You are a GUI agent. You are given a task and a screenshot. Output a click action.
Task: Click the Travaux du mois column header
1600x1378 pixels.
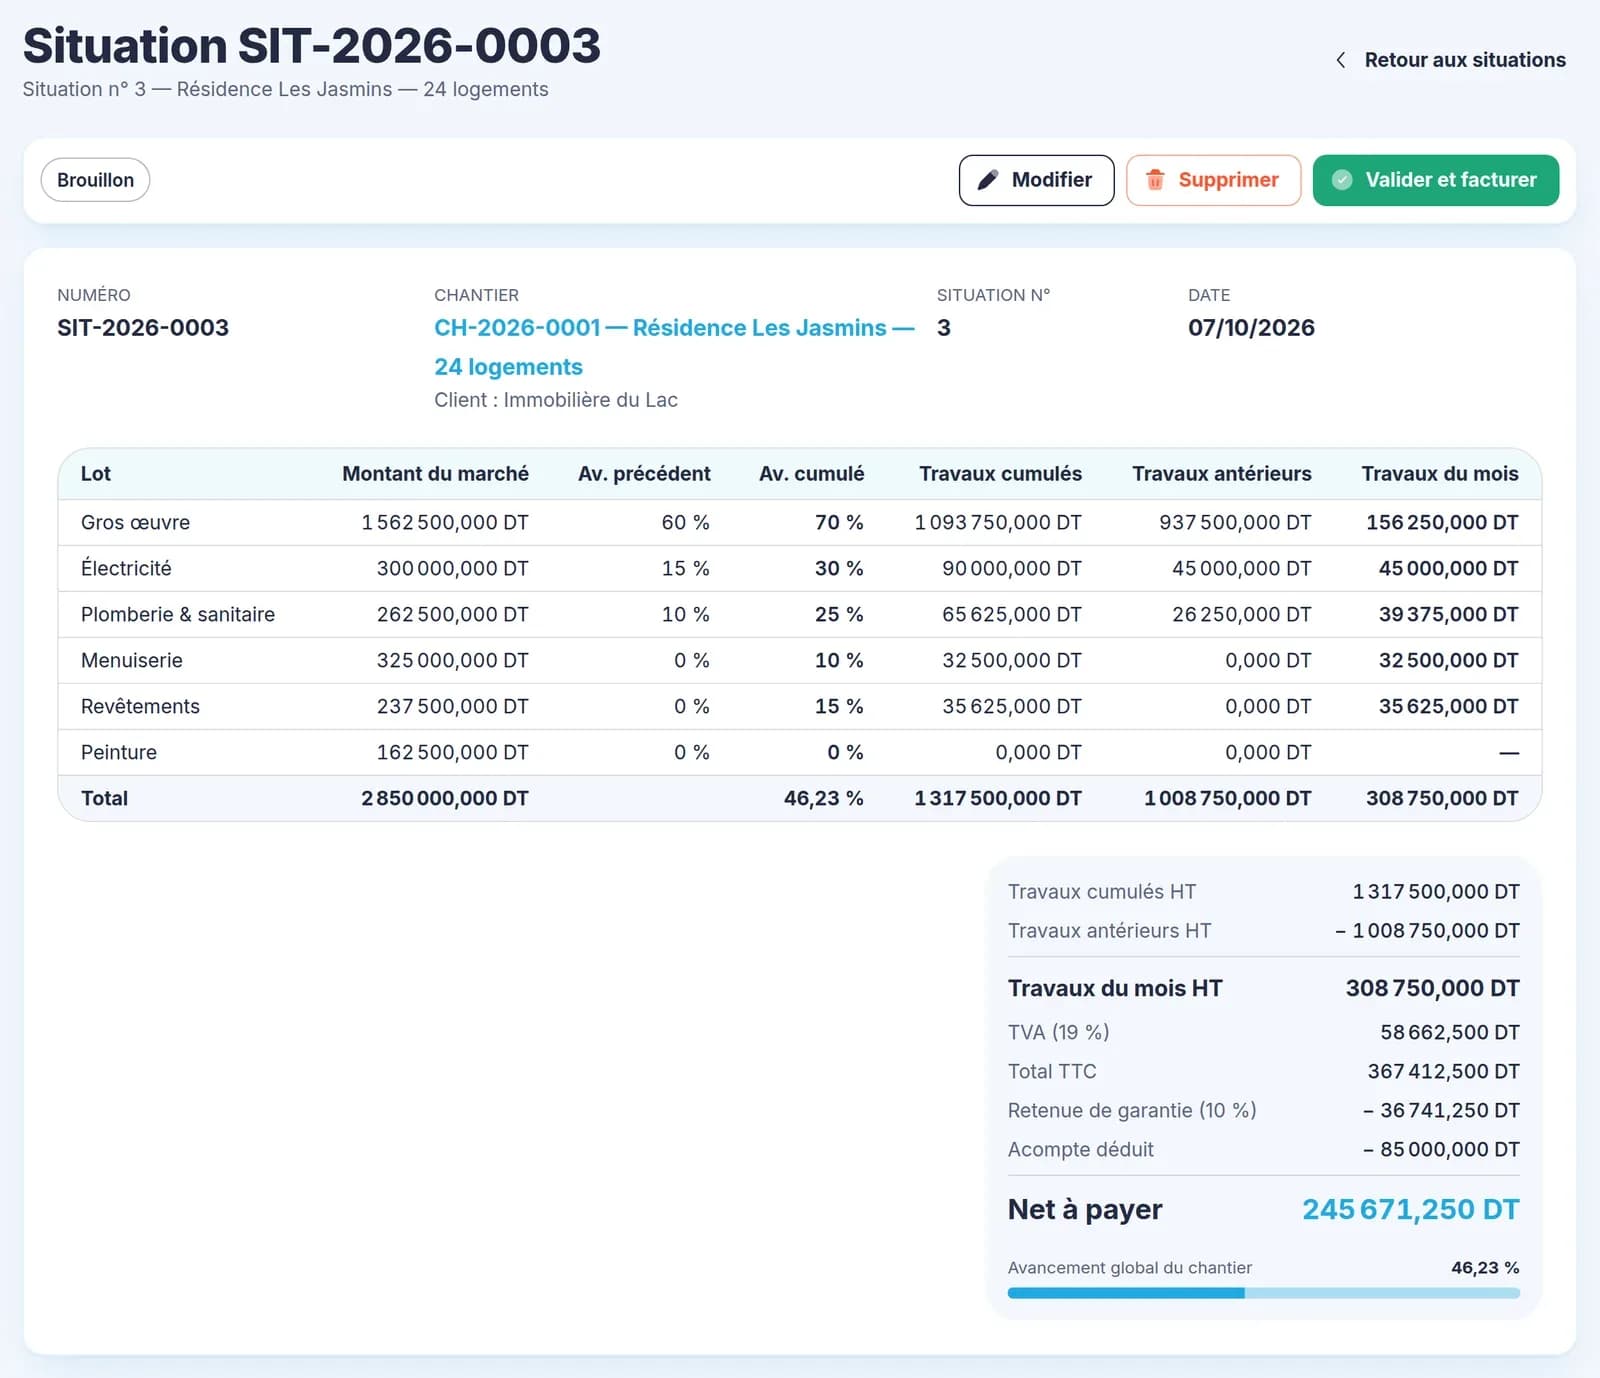1439,474
